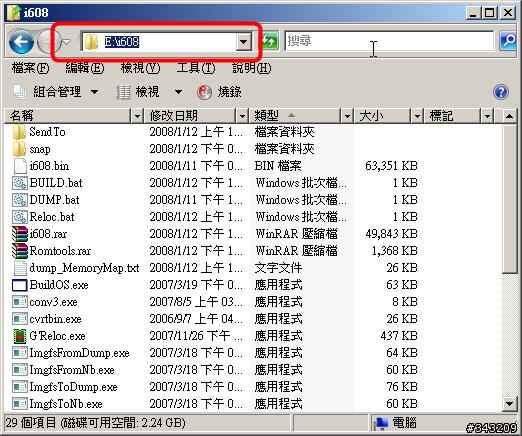Select the i608.rar archive icon
This screenshot has width=522, height=436.
point(20,234)
